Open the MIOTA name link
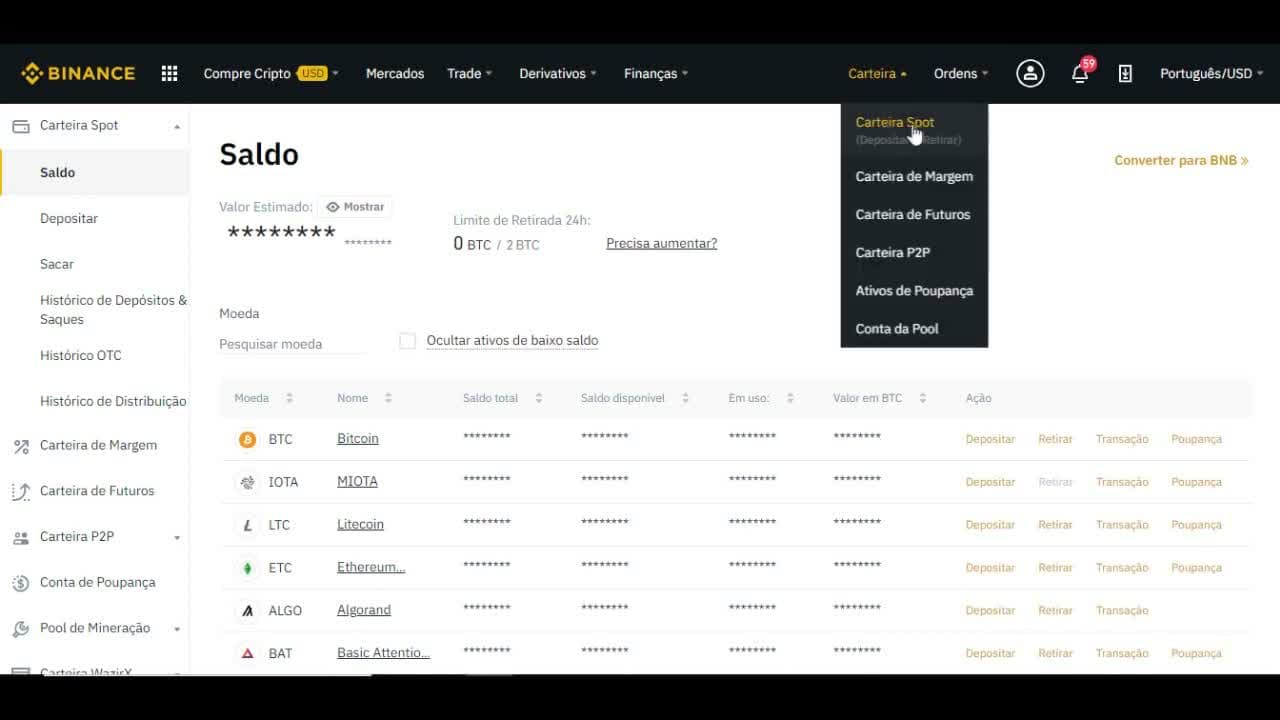 pos(357,482)
